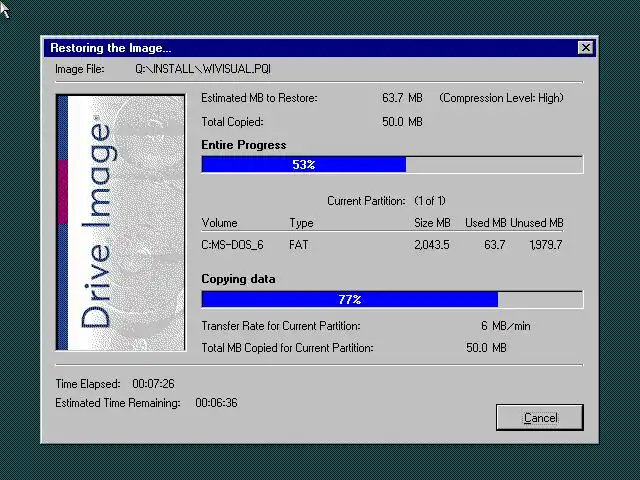Click the 'Copying data' heading
This screenshot has width=640, height=480.
coord(238,279)
